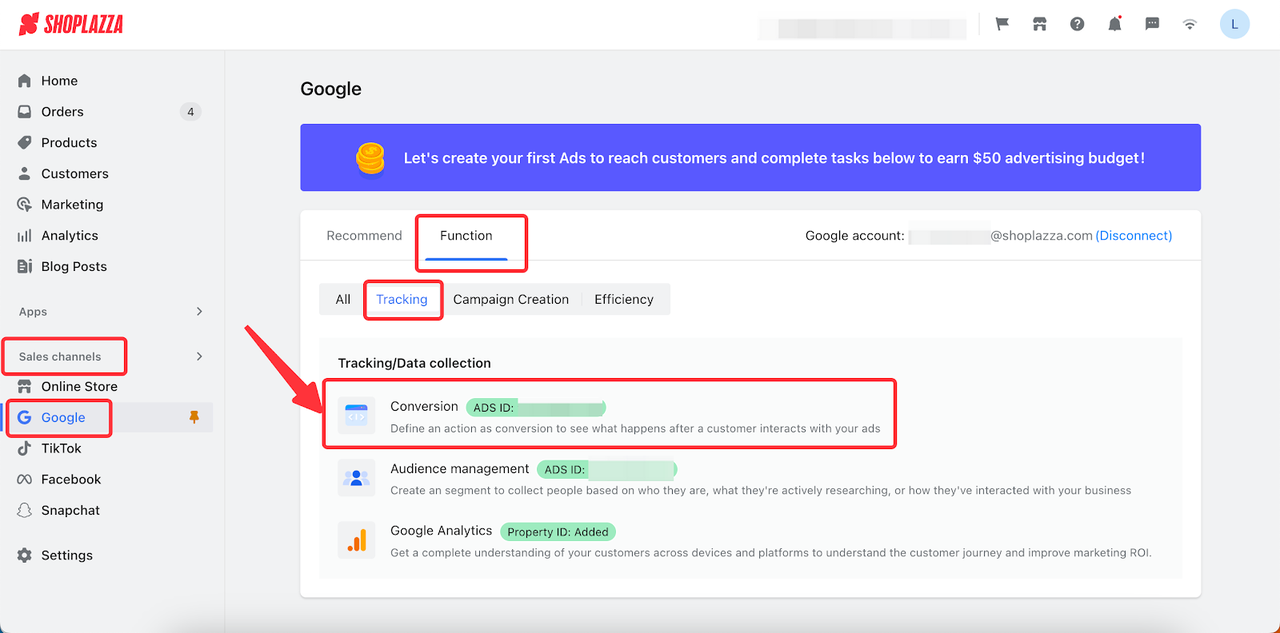
Task: Click the Online Store shop icon
Action: pyautogui.click(x=25, y=387)
